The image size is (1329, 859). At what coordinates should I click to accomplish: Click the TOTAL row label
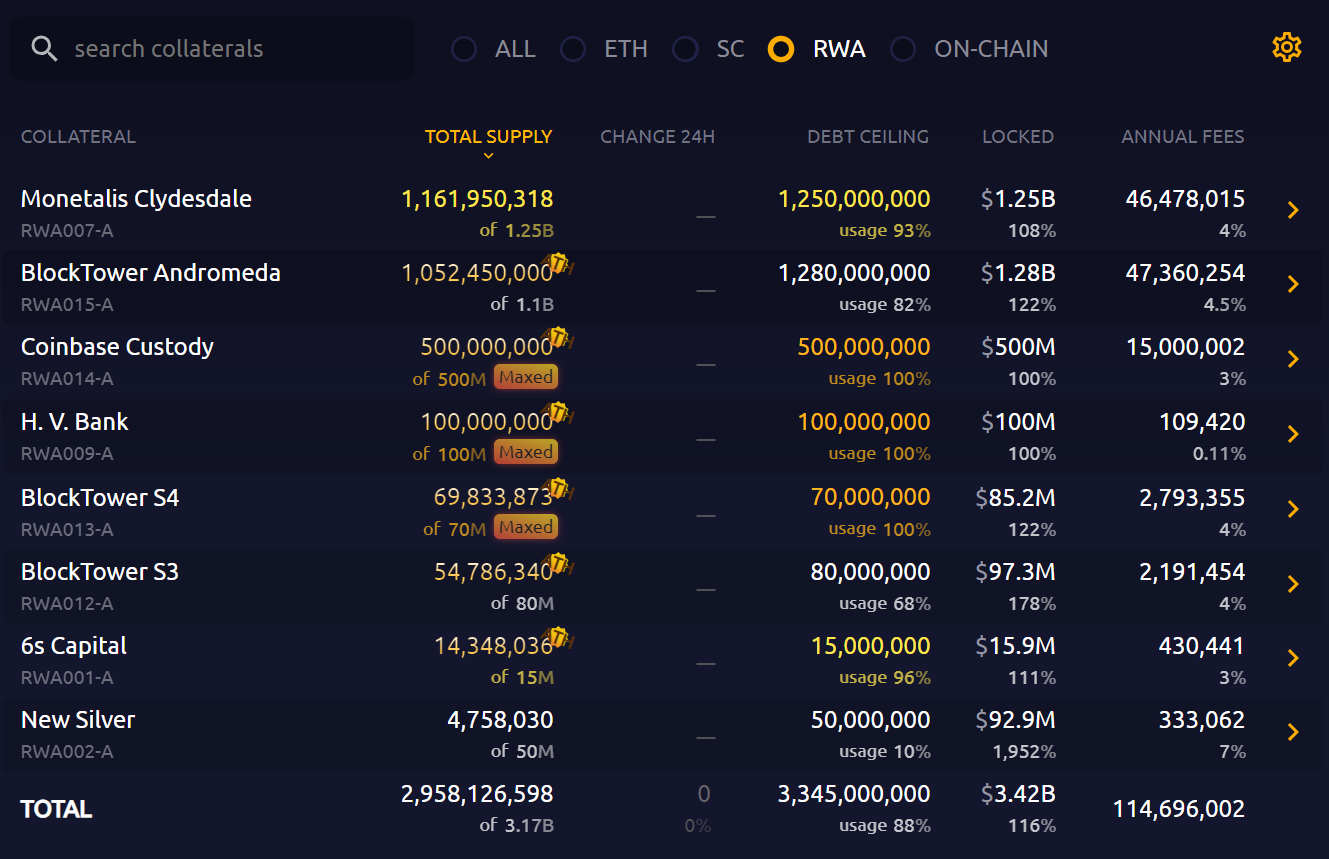(x=56, y=809)
